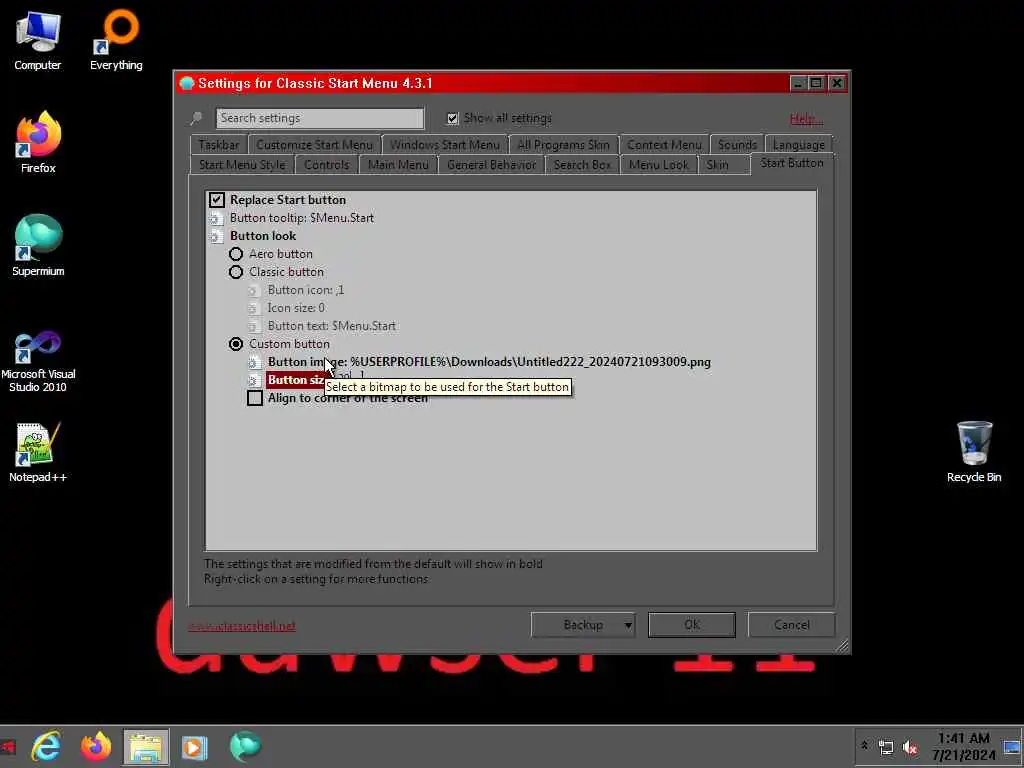Switch to the Controls tab
This screenshot has width=1024, height=768.
coord(327,165)
